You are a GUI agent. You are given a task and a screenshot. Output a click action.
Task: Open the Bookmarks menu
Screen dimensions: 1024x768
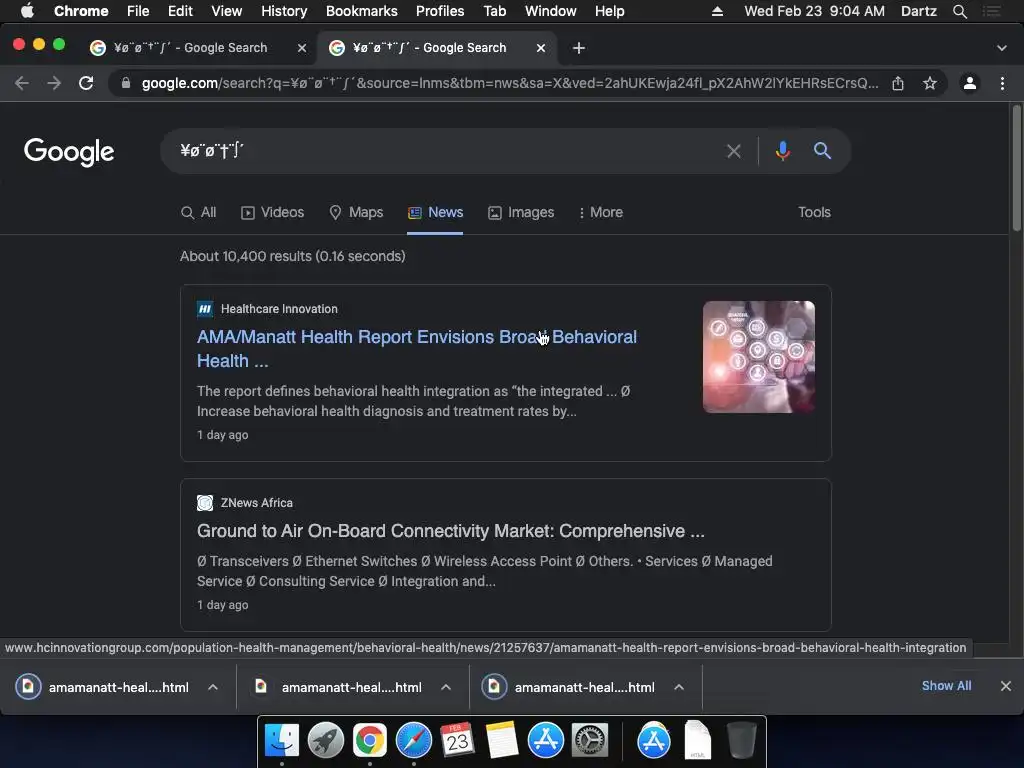tap(362, 11)
